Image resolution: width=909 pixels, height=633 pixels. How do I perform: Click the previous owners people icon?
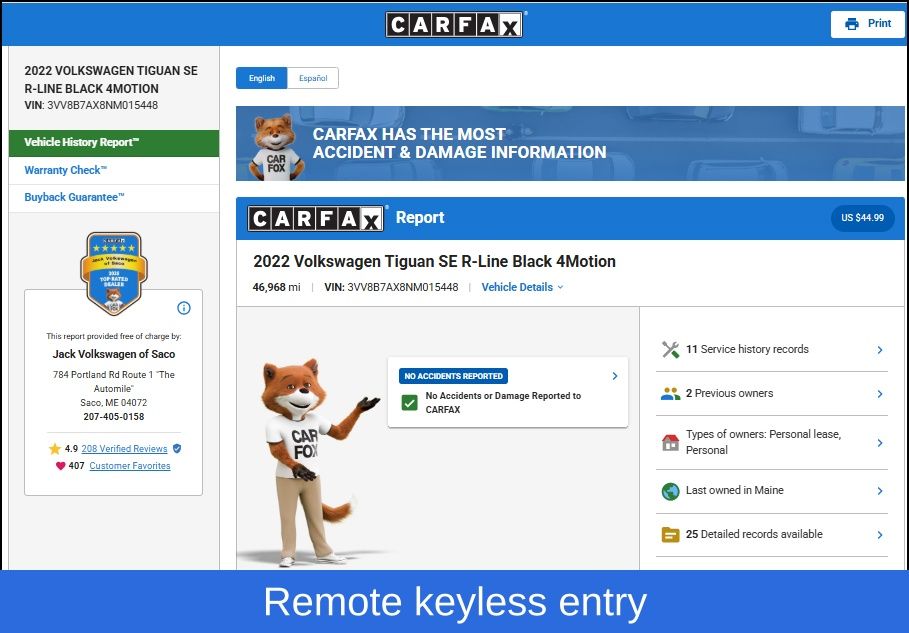(670, 394)
